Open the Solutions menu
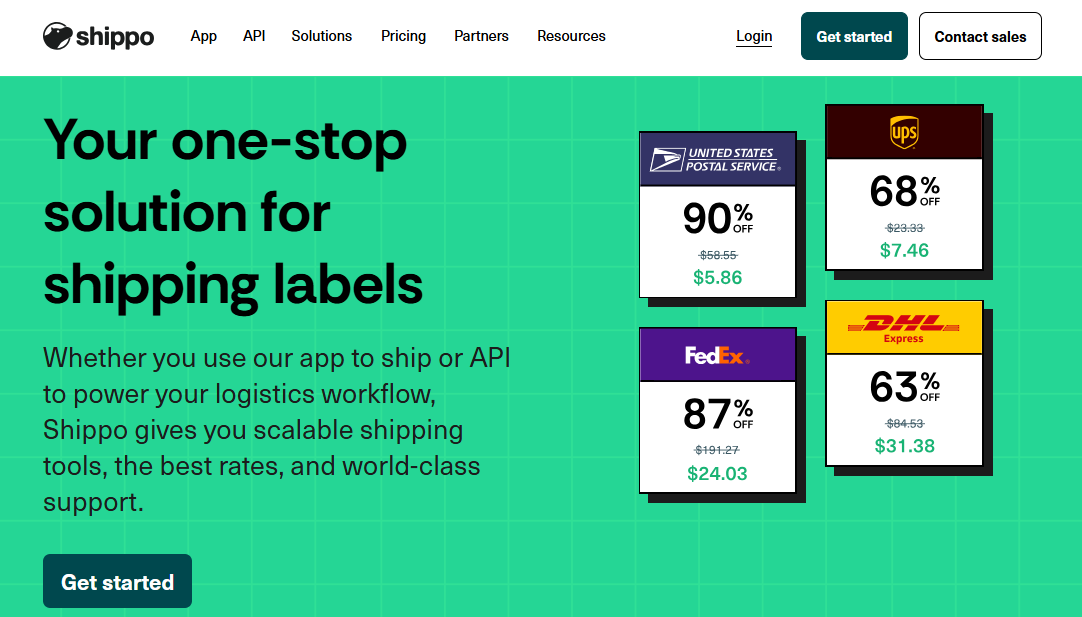This screenshot has width=1082, height=617. pos(322,36)
